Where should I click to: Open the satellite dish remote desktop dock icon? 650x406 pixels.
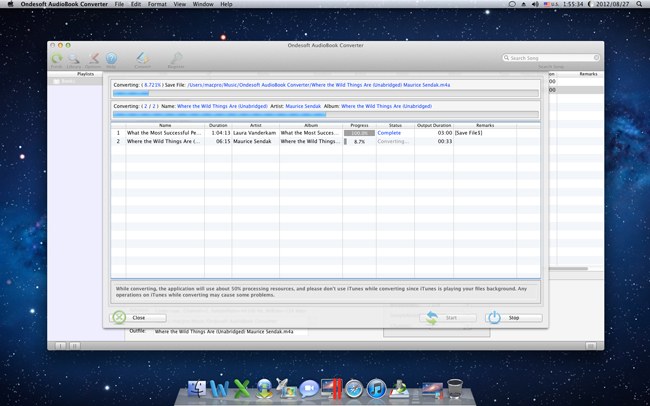[x=286, y=389]
